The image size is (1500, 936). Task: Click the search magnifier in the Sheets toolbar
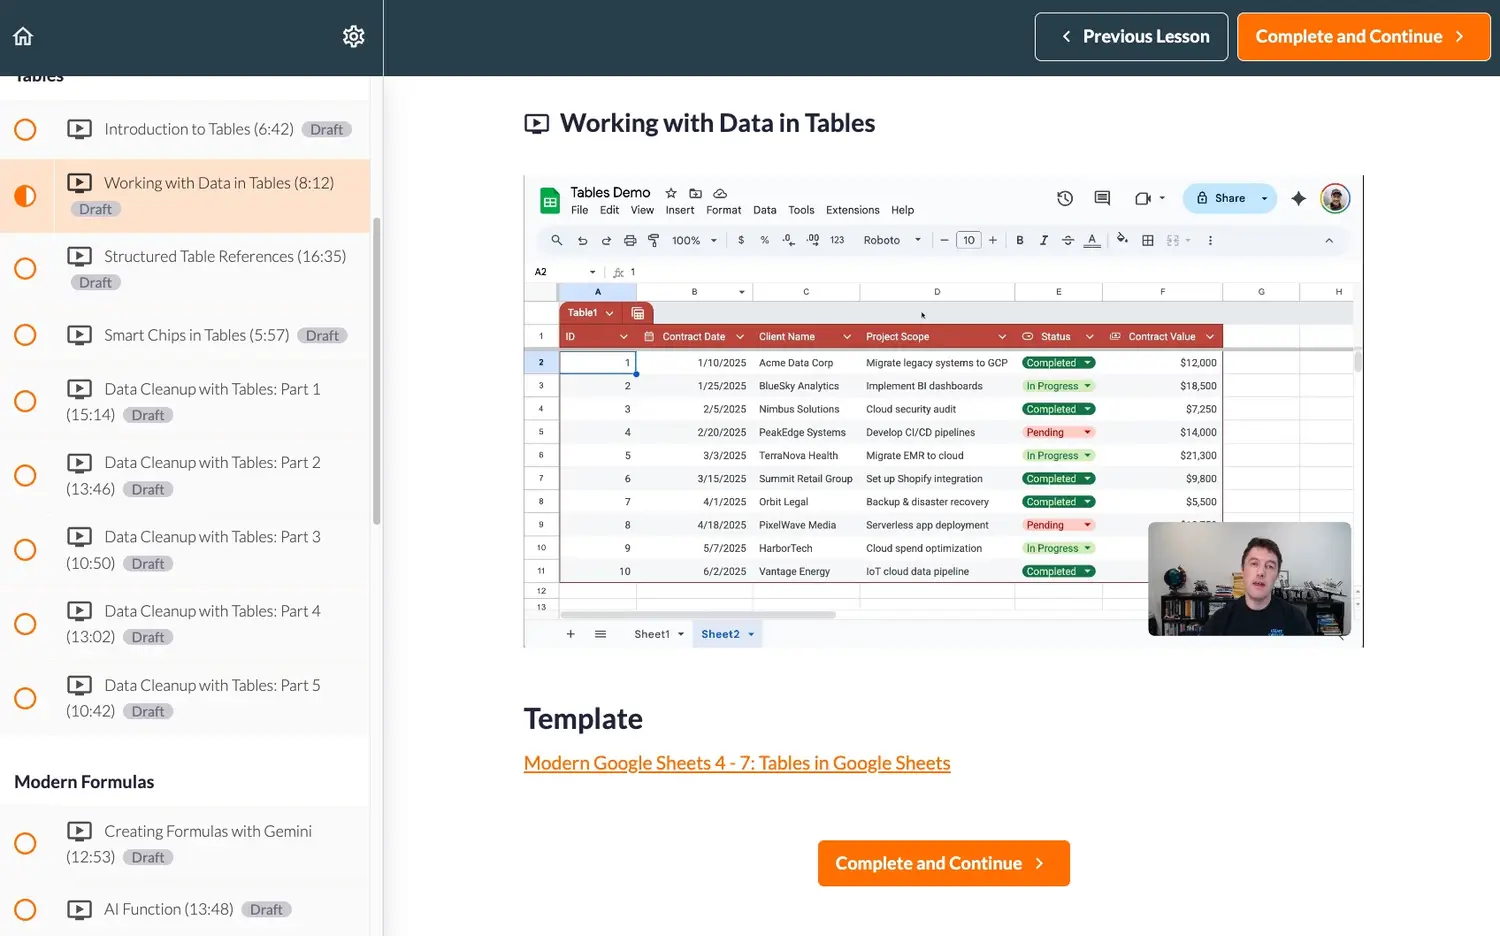[x=557, y=240]
